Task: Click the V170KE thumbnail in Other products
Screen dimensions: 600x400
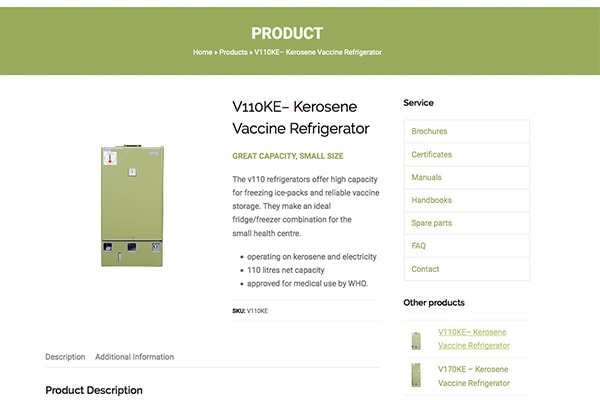Action: coord(416,375)
